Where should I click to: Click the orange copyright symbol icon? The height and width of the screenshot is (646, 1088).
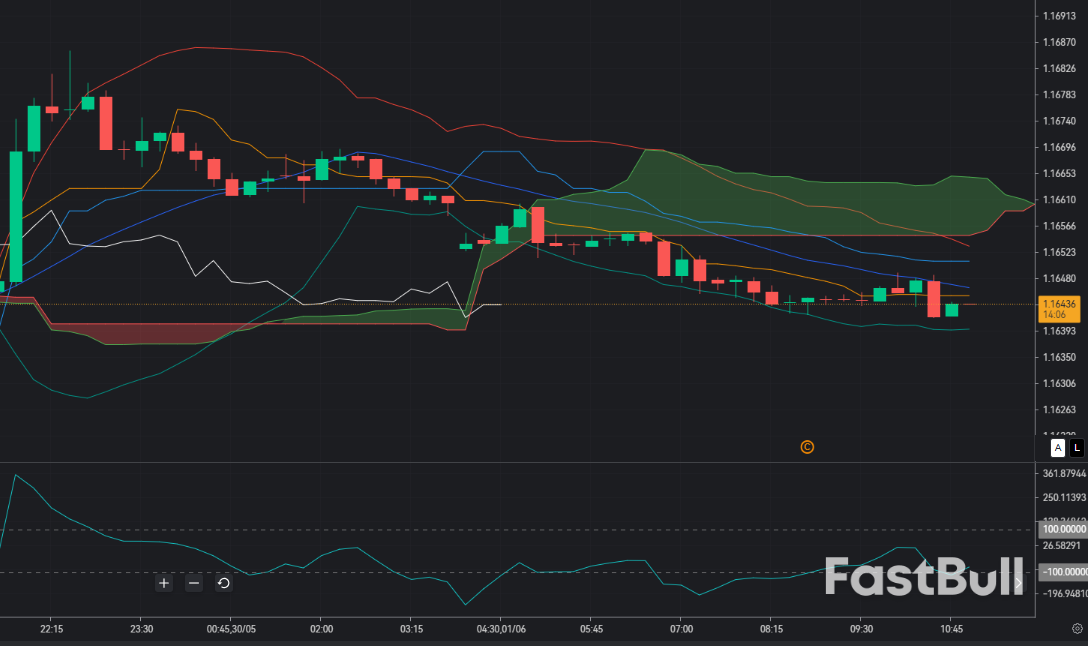(x=807, y=447)
